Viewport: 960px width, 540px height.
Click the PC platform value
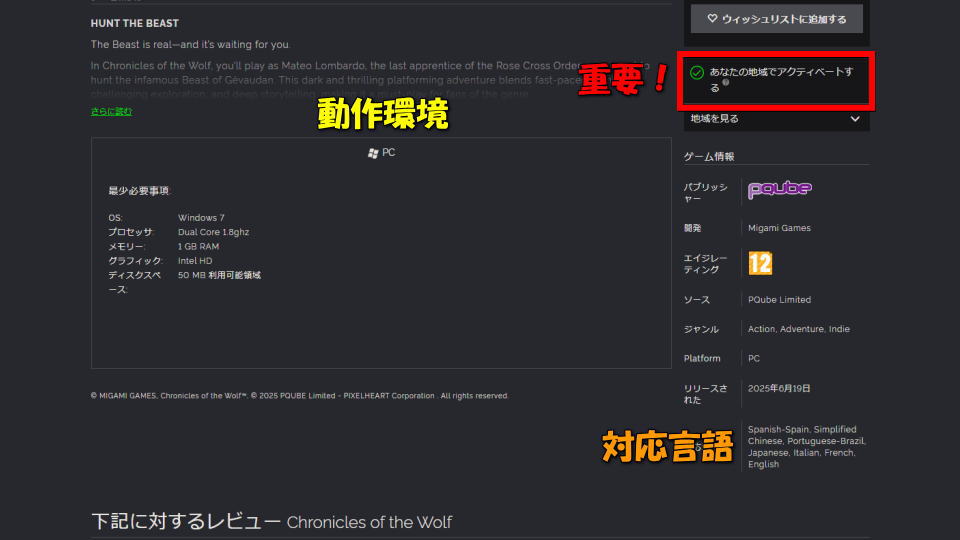tap(754, 358)
